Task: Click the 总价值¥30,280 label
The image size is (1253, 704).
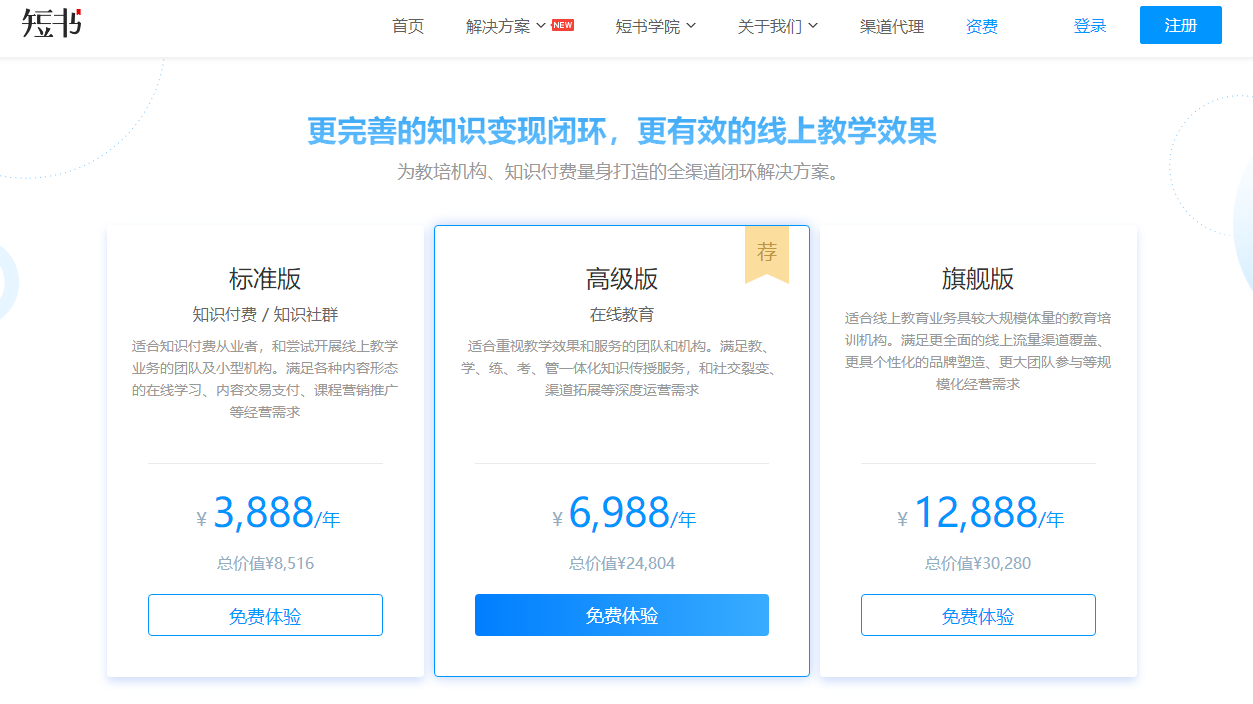Action: (x=978, y=563)
